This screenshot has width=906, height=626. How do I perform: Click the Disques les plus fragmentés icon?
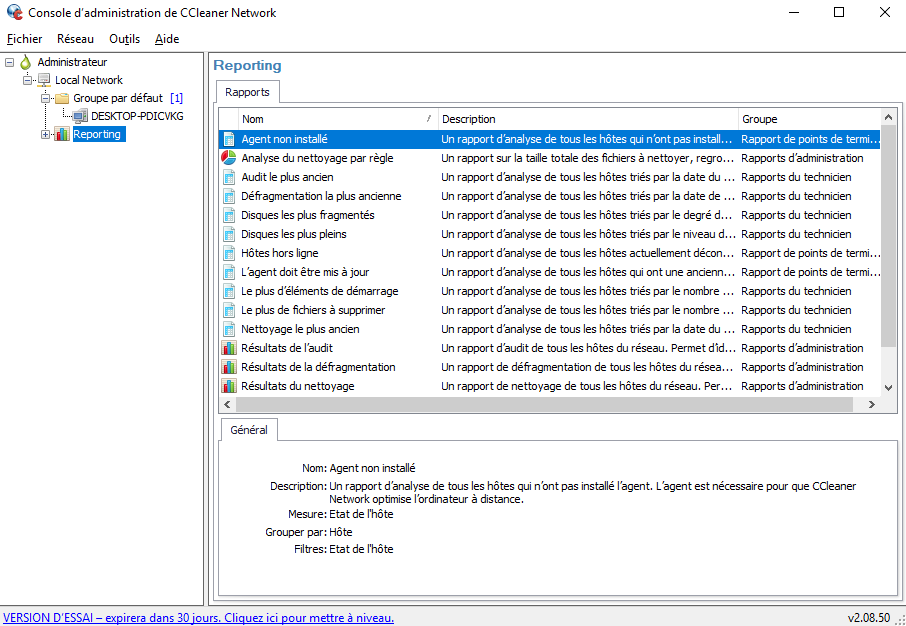tap(229, 215)
